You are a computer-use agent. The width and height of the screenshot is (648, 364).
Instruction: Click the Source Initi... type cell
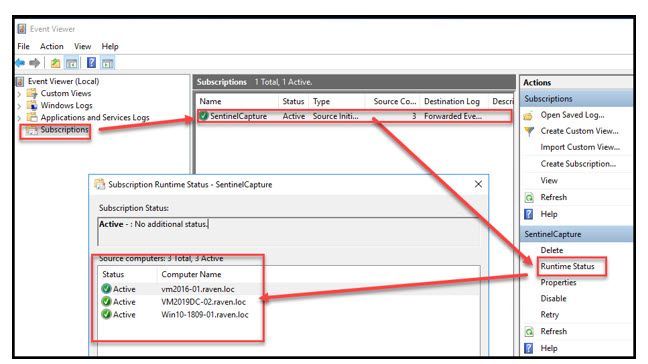[x=336, y=116]
